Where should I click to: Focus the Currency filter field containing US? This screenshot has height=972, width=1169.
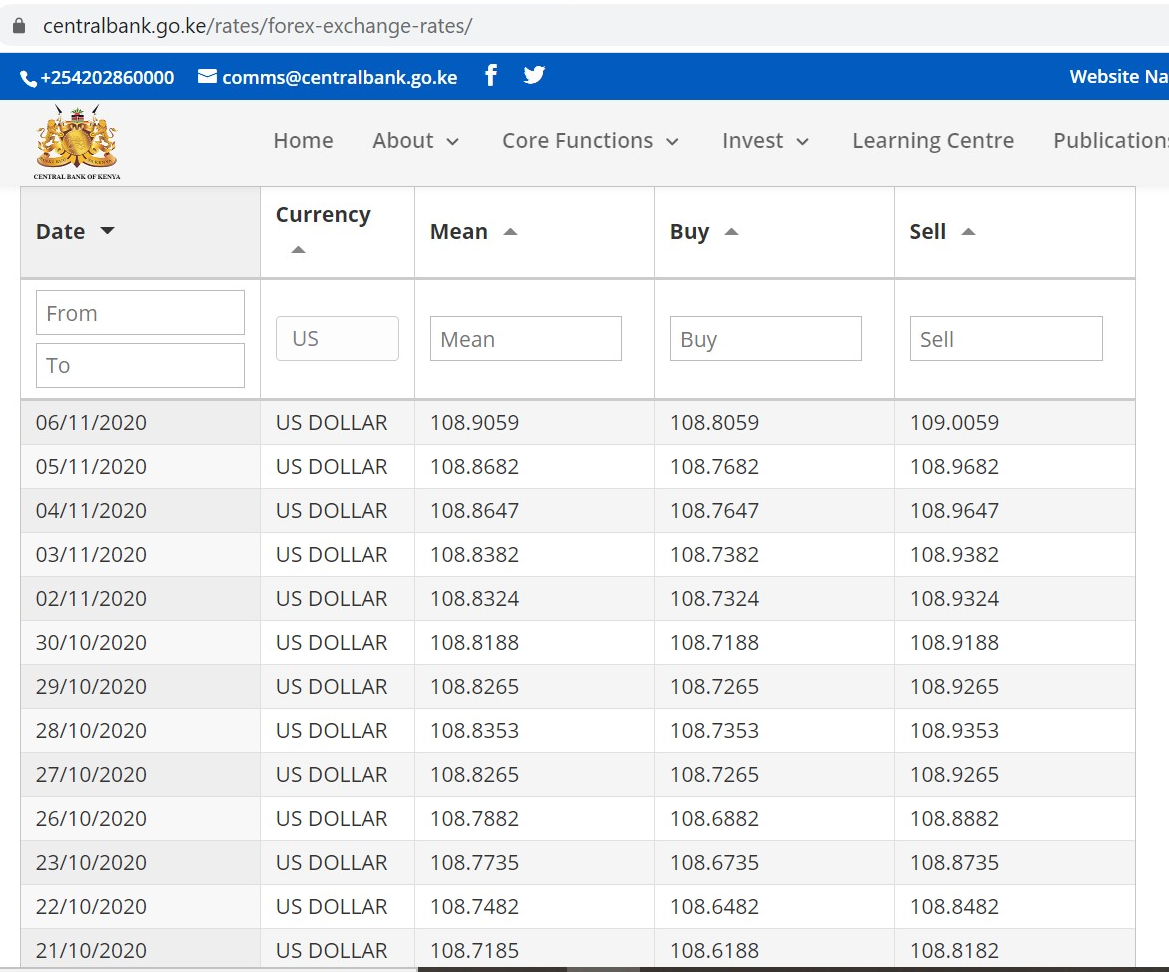pos(337,338)
